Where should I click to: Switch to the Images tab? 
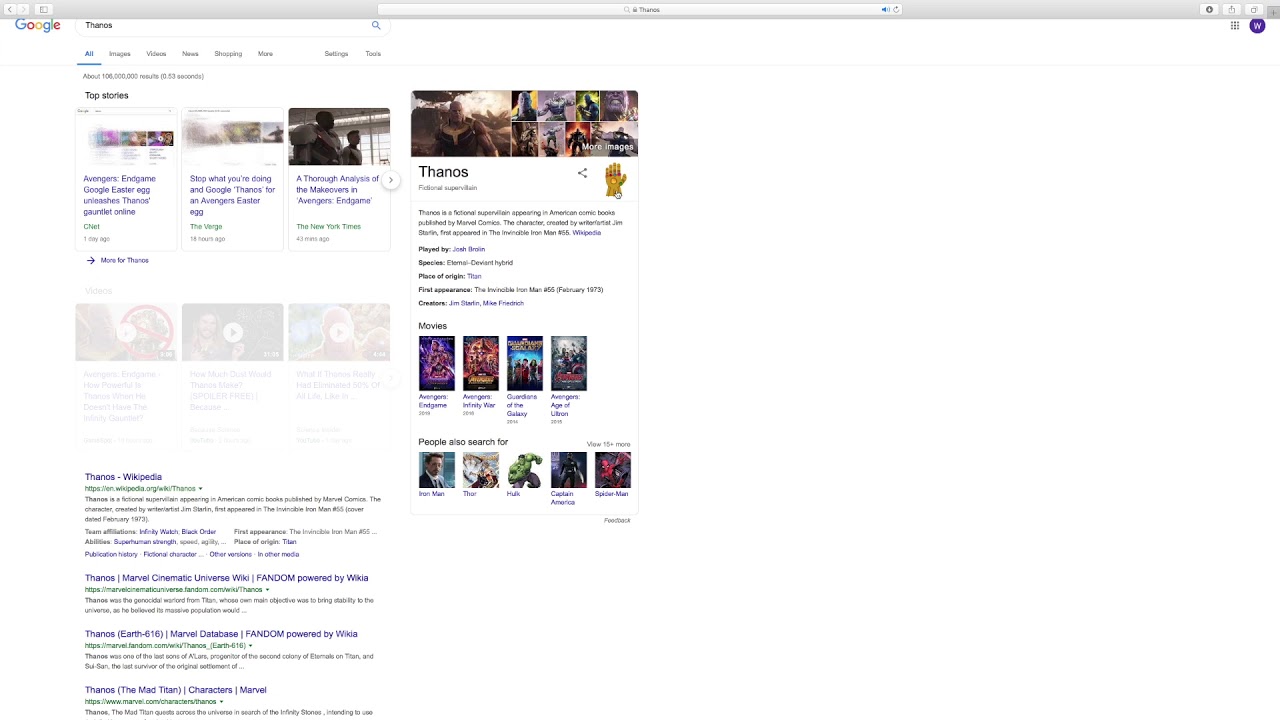click(x=120, y=54)
